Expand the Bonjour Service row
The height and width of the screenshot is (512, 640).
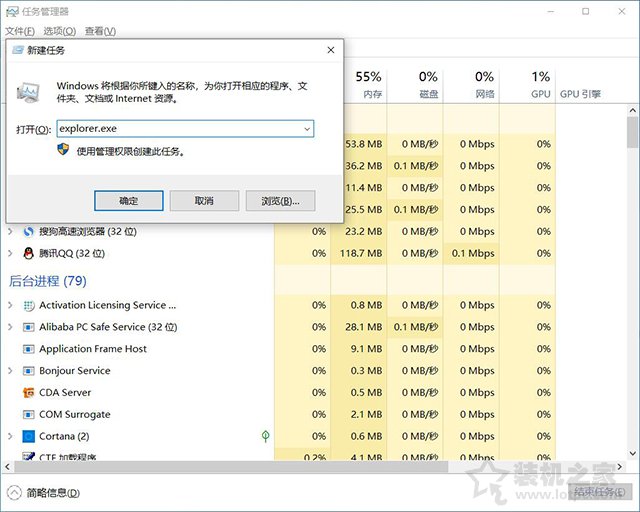(10, 371)
